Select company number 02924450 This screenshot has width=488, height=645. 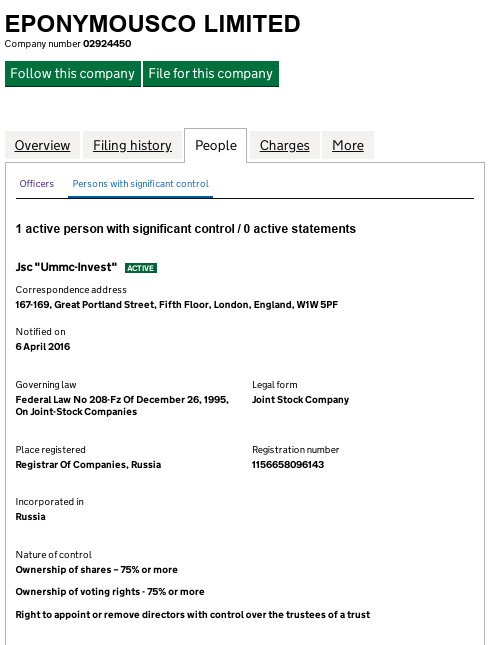click(107, 44)
